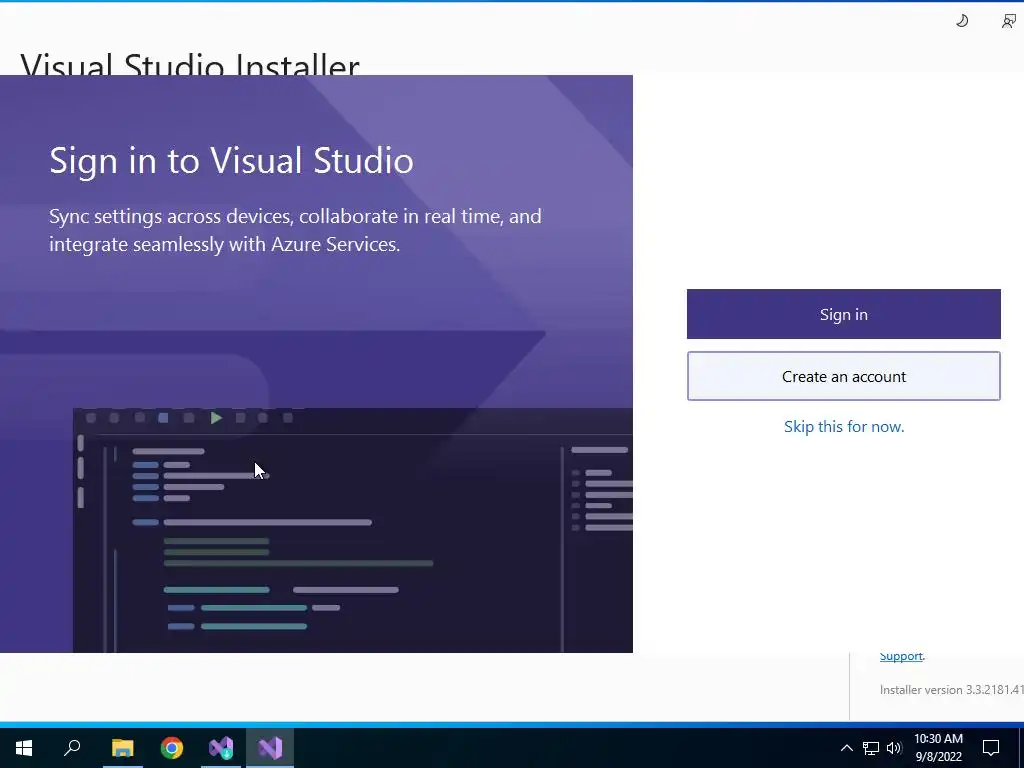Switch to Google Chrome on the taskbar
This screenshot has height=768, width=1024.
pyautogui.click(x=172, y=748)
